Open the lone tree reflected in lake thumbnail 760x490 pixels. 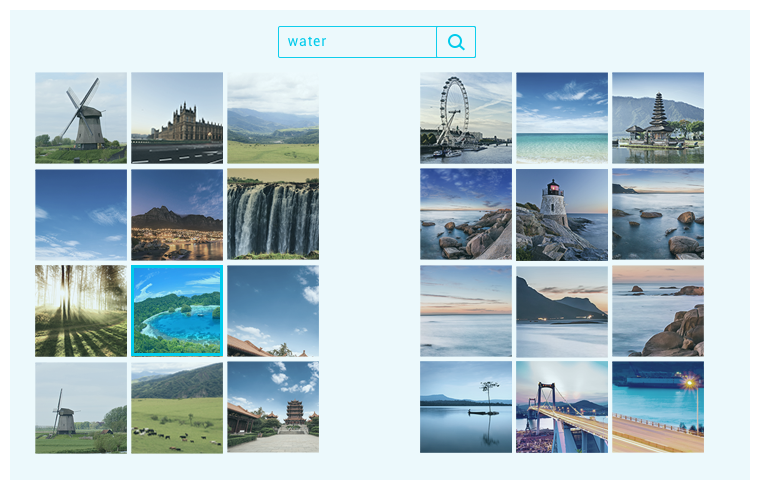[x=466, y=407]
